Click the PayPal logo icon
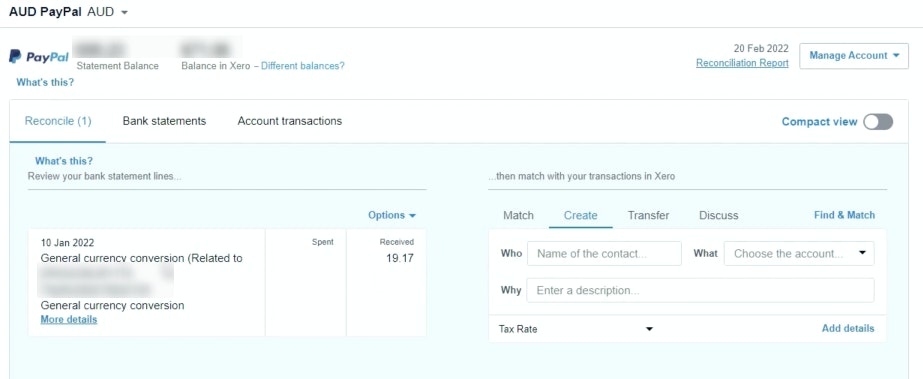 (x=39, y=56)
